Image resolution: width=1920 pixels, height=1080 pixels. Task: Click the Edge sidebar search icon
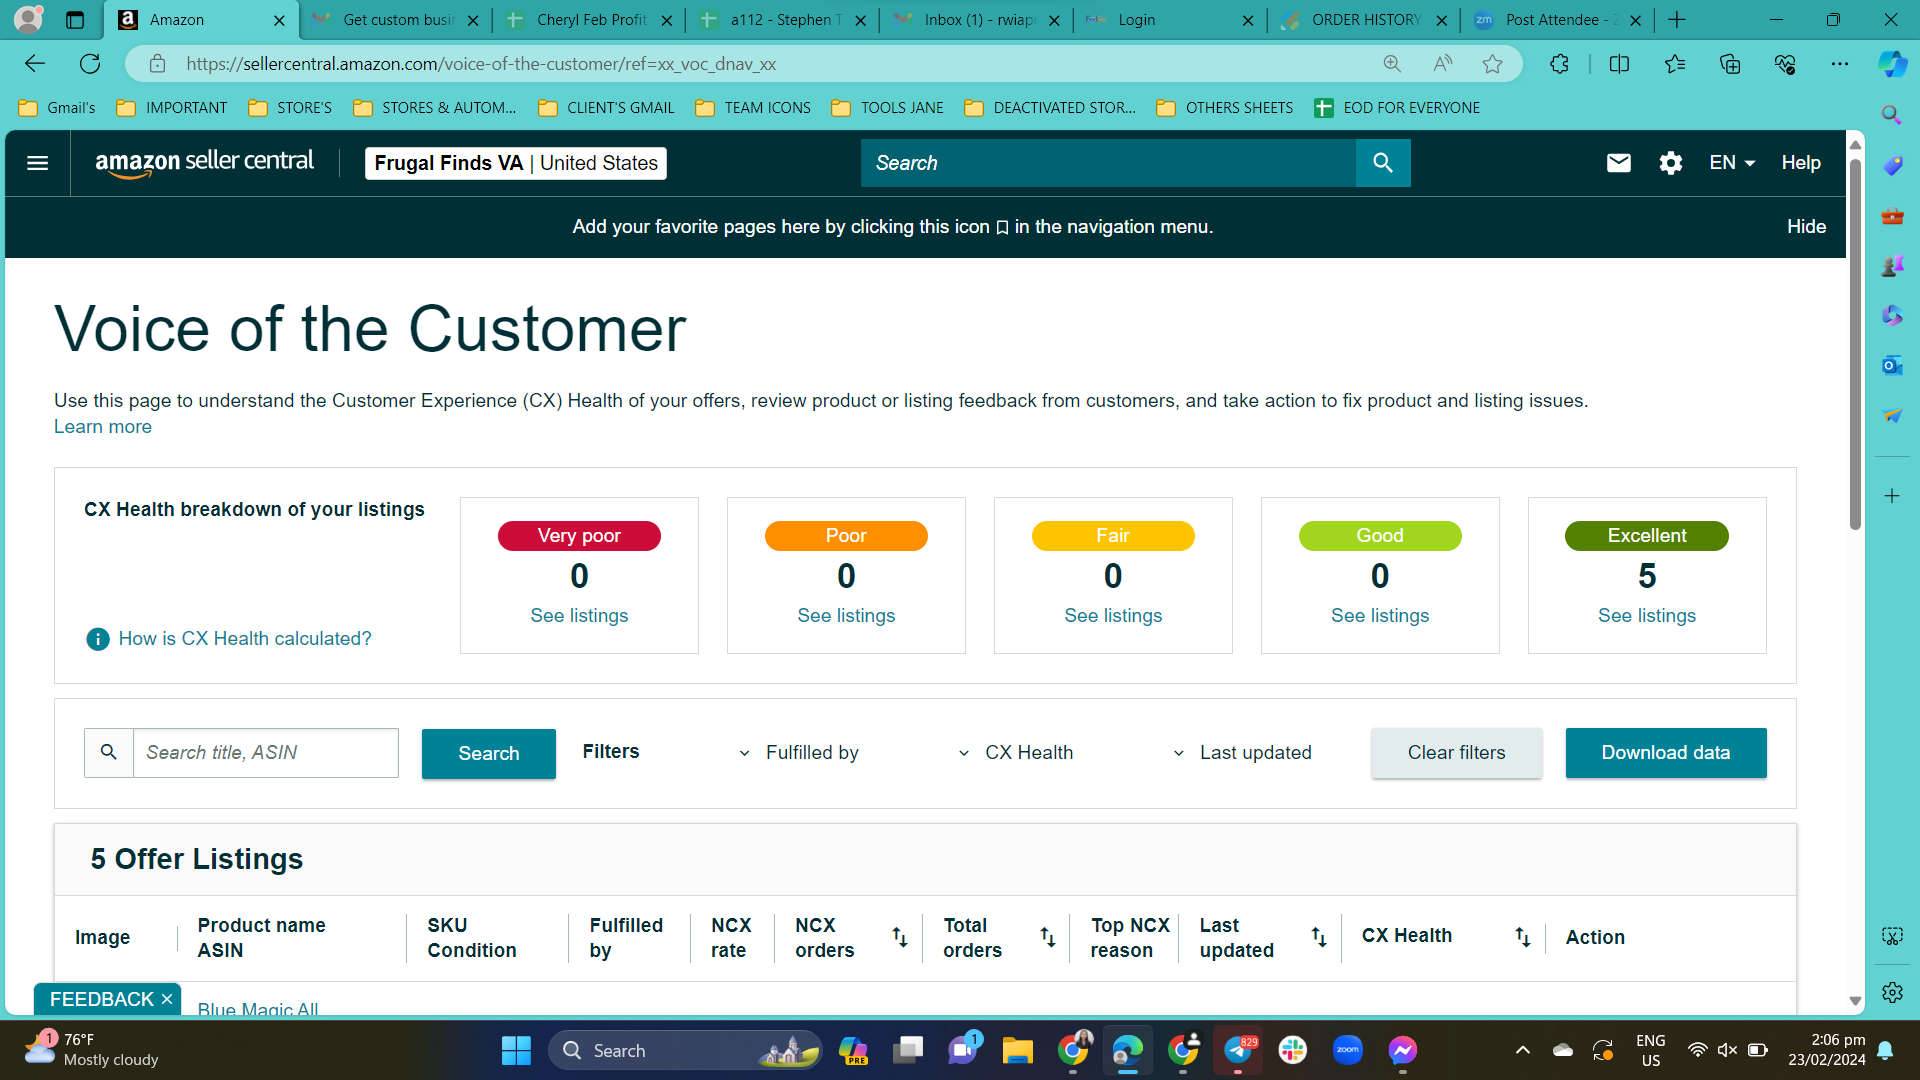(1892, 115)
